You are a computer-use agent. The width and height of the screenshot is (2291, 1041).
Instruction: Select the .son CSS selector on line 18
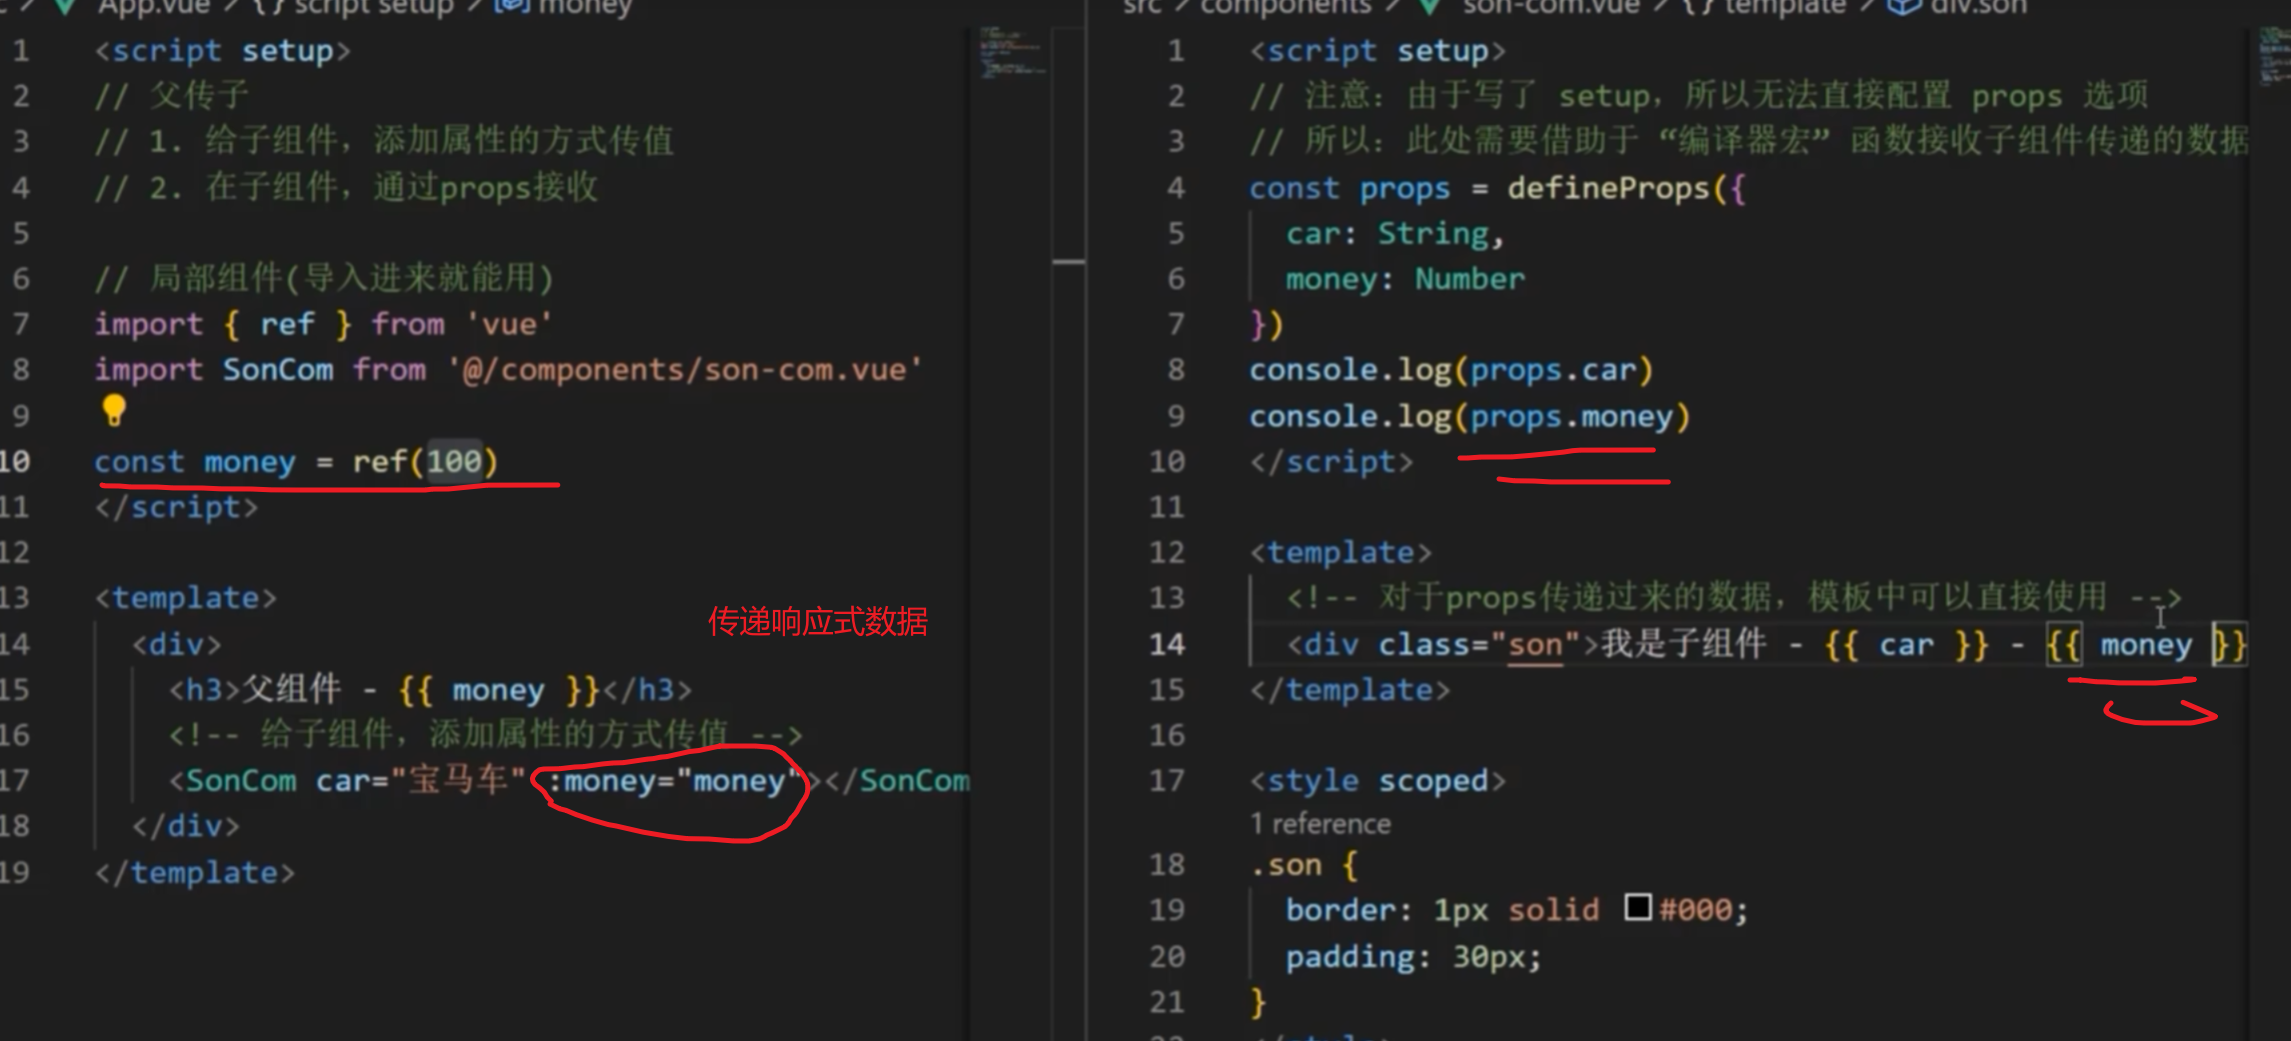[x=1286, y=865]
